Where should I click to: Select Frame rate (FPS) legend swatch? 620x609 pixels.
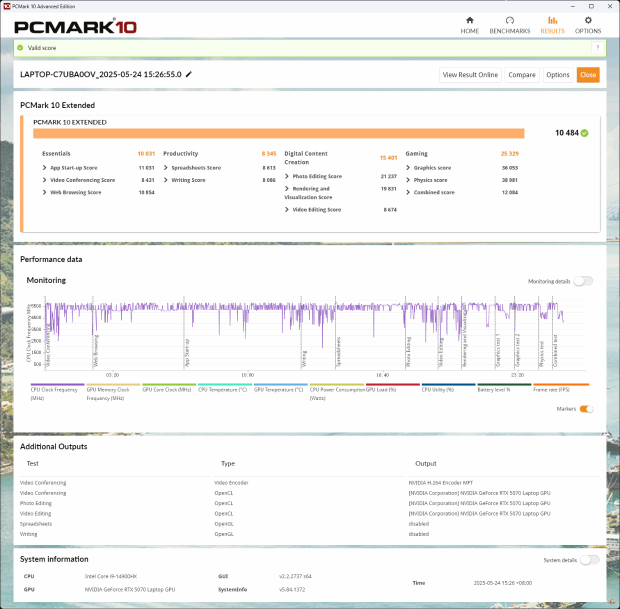click(561, 384)
